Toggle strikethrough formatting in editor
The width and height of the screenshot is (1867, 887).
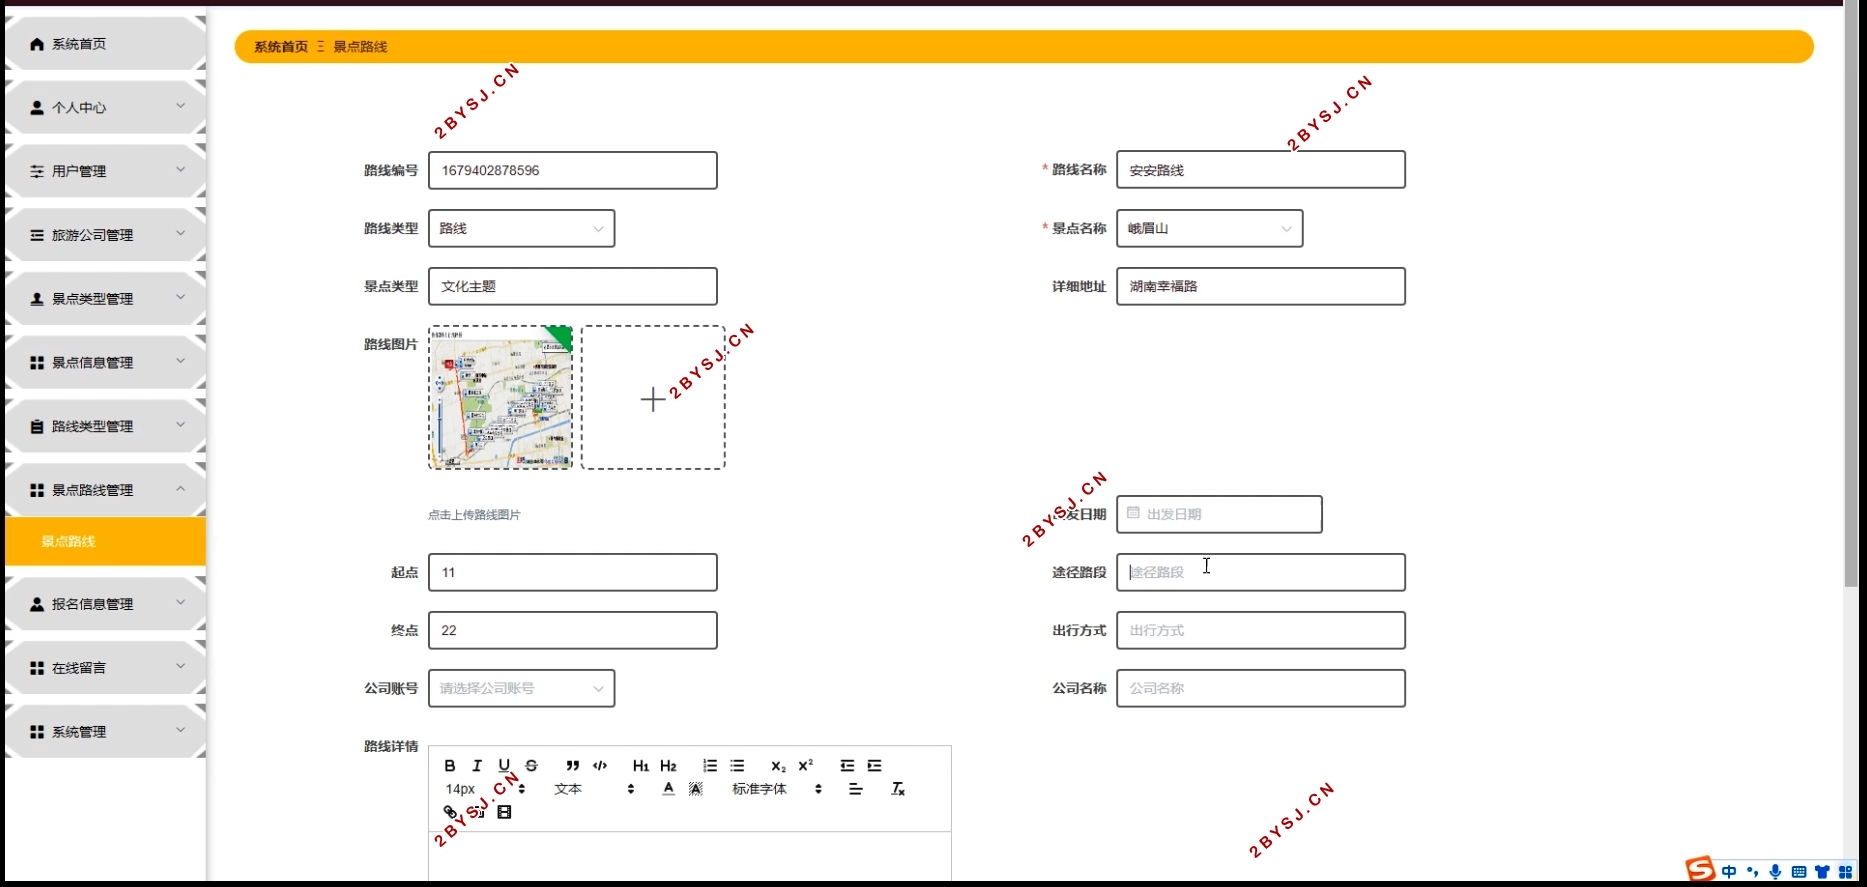tap(531, 766)
